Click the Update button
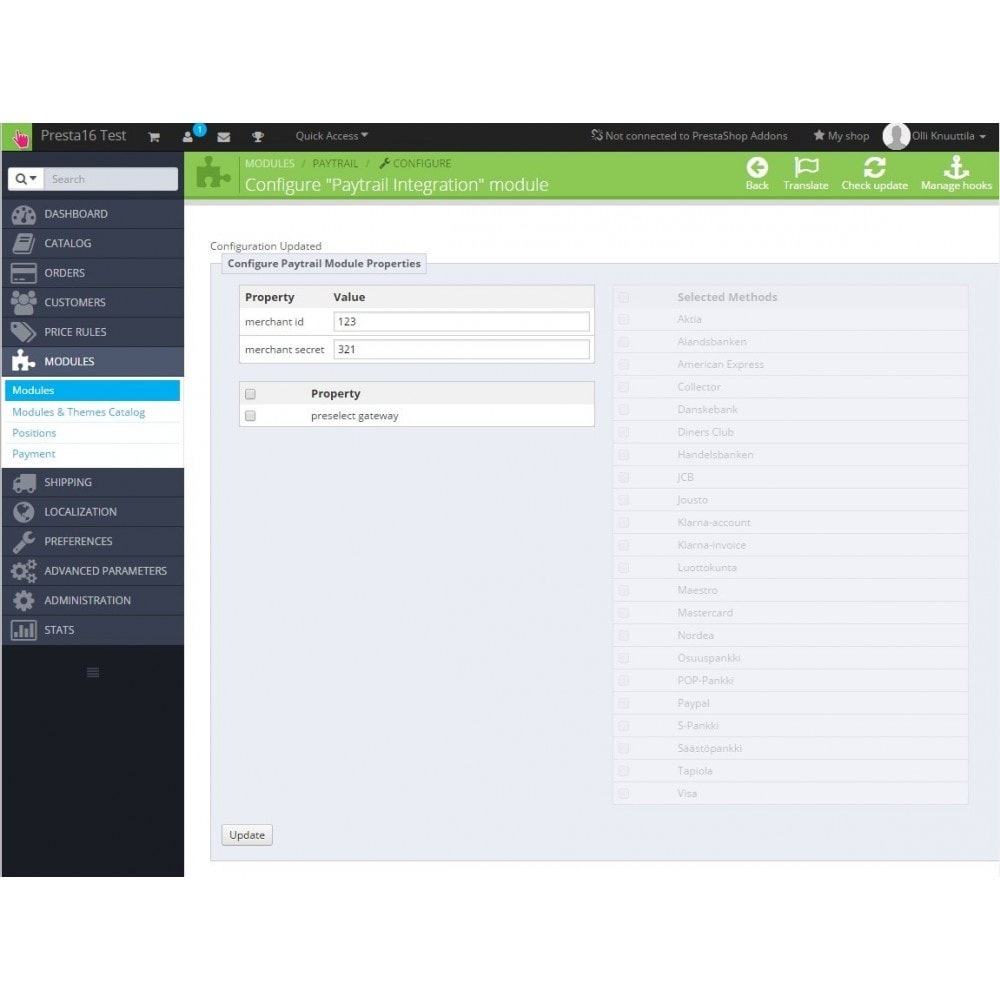Image resolution: width=1000 pixels, height=1000 pixels. (x=247, y=835)
